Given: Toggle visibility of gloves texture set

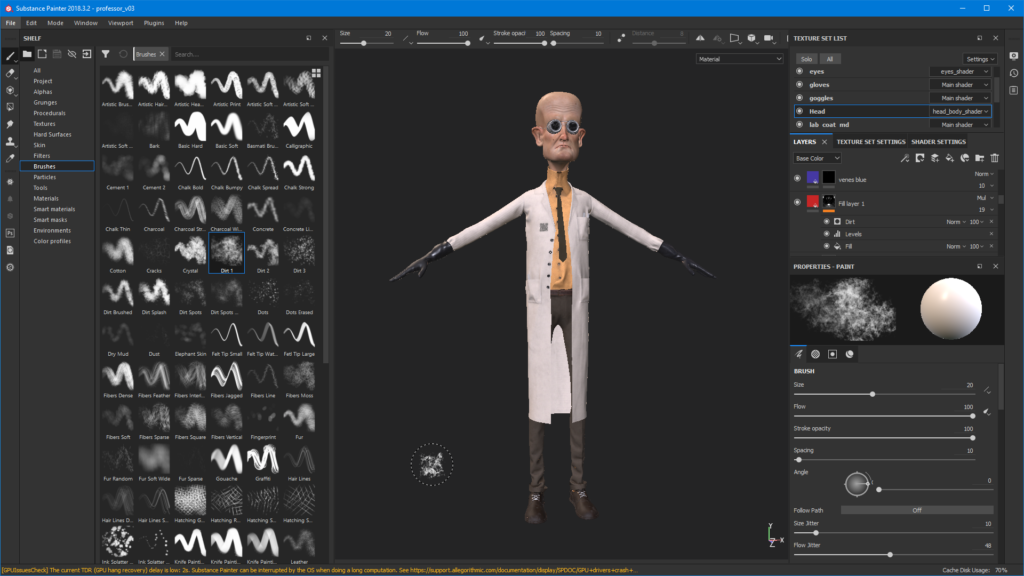Looking at the screenshot, I should [x=799, y=85].
